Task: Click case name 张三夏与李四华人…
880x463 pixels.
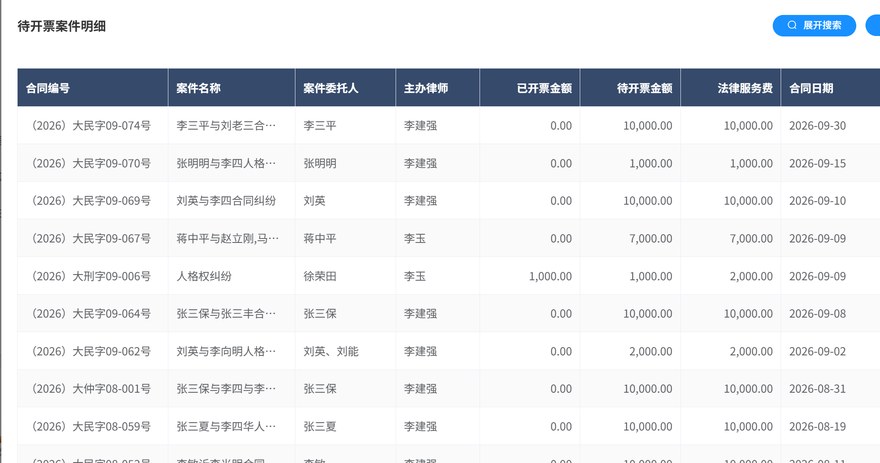Action: [226, 427]
